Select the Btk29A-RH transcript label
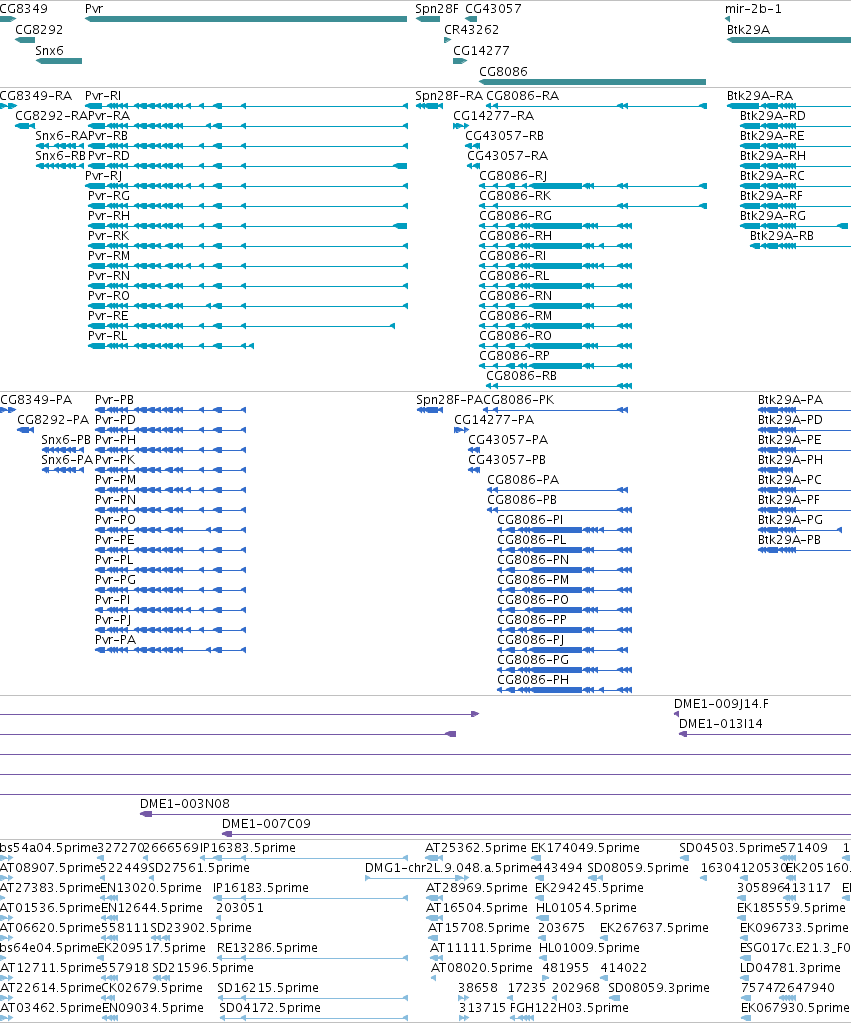The image size is (851, 1023). (x=773, y=156)
